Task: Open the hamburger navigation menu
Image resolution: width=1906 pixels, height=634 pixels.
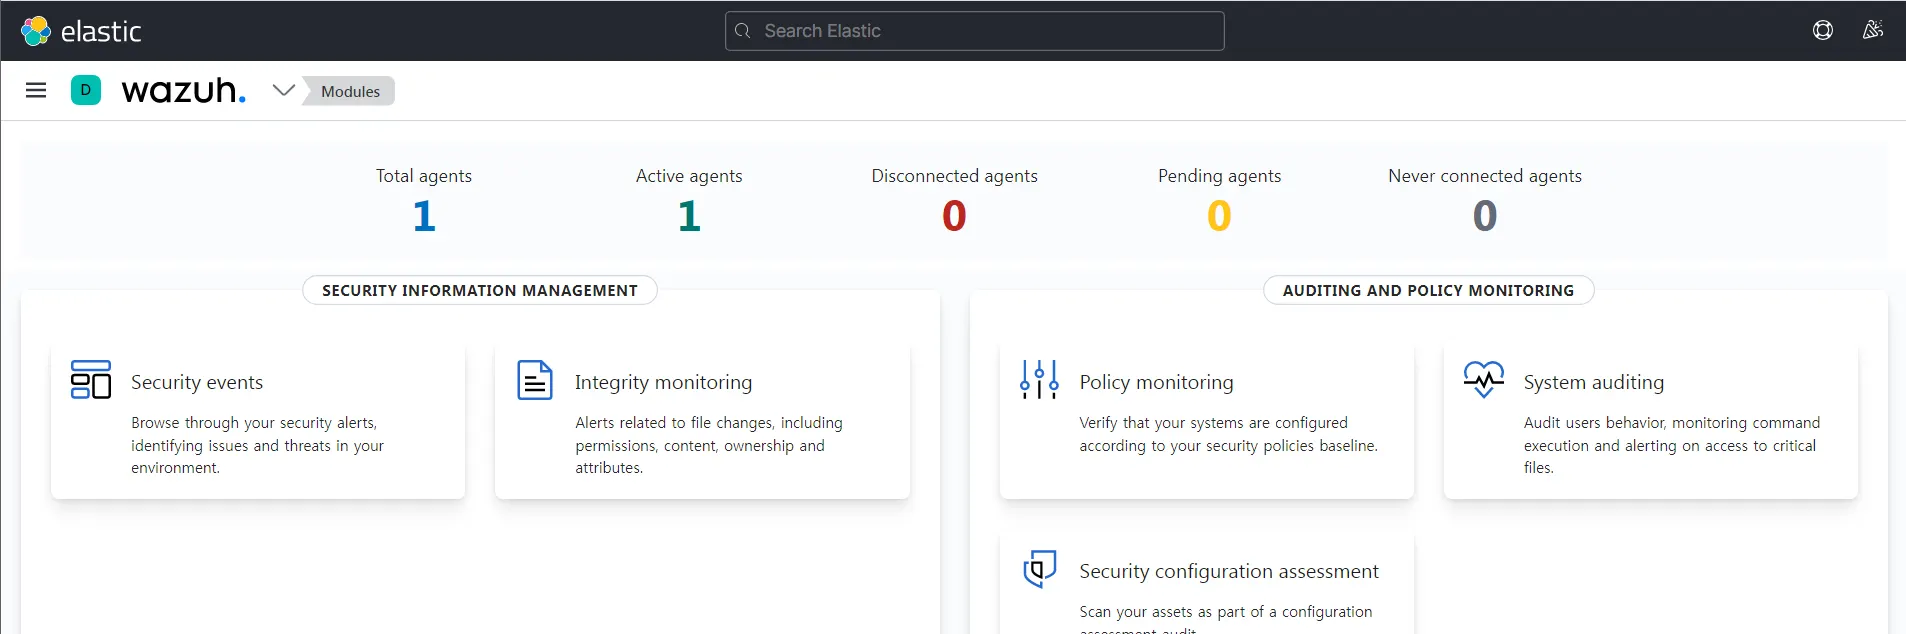Action: [x=36, y=91]
